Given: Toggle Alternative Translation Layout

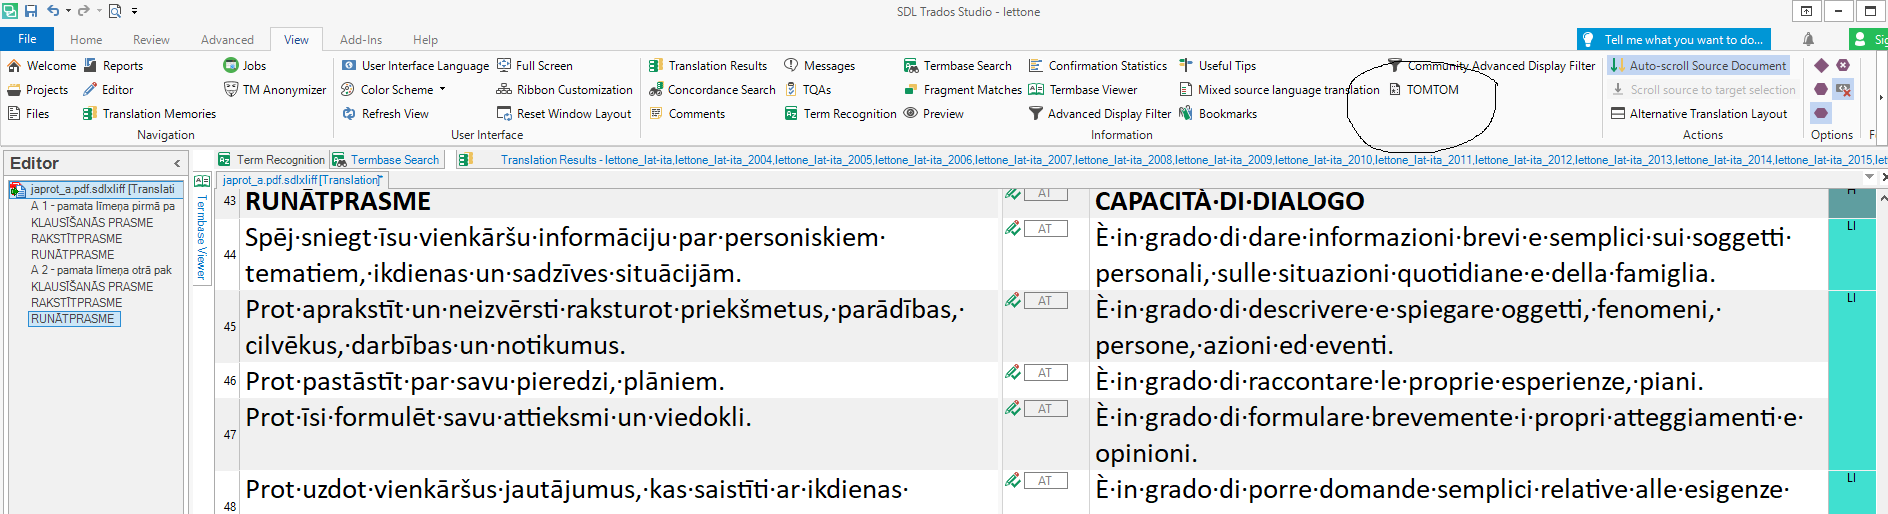Looking at the screenshot, I should tap(1707, 114).
